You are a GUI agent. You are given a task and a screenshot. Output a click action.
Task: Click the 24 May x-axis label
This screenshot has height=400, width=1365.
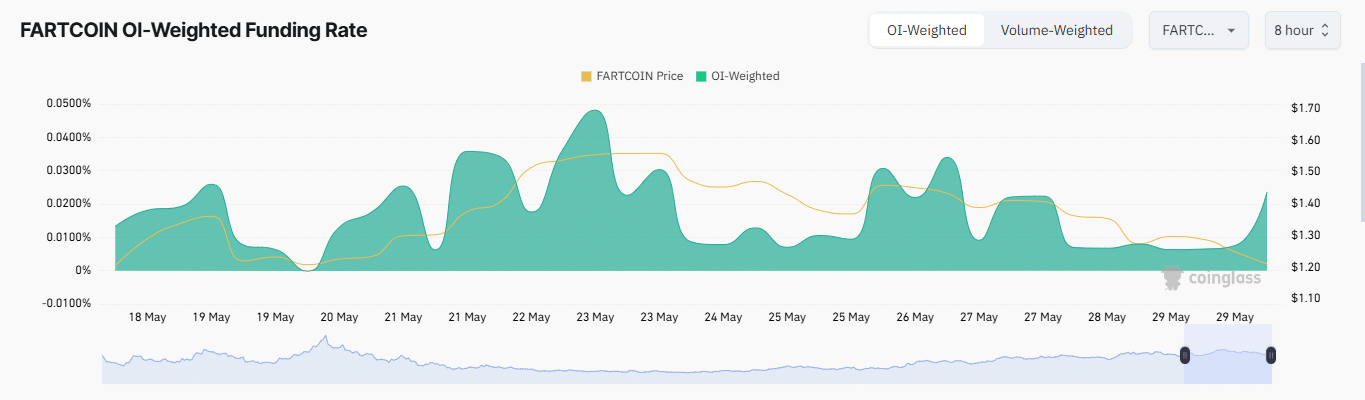(723, 317)
